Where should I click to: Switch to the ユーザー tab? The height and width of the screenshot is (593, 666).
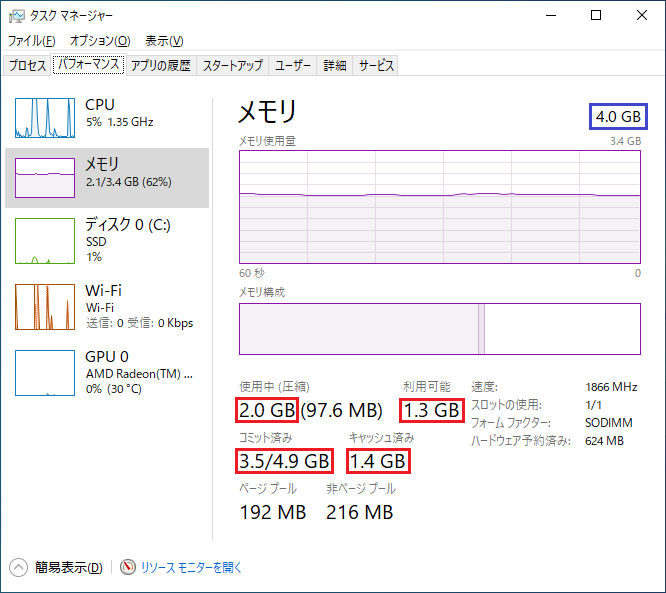293,65
